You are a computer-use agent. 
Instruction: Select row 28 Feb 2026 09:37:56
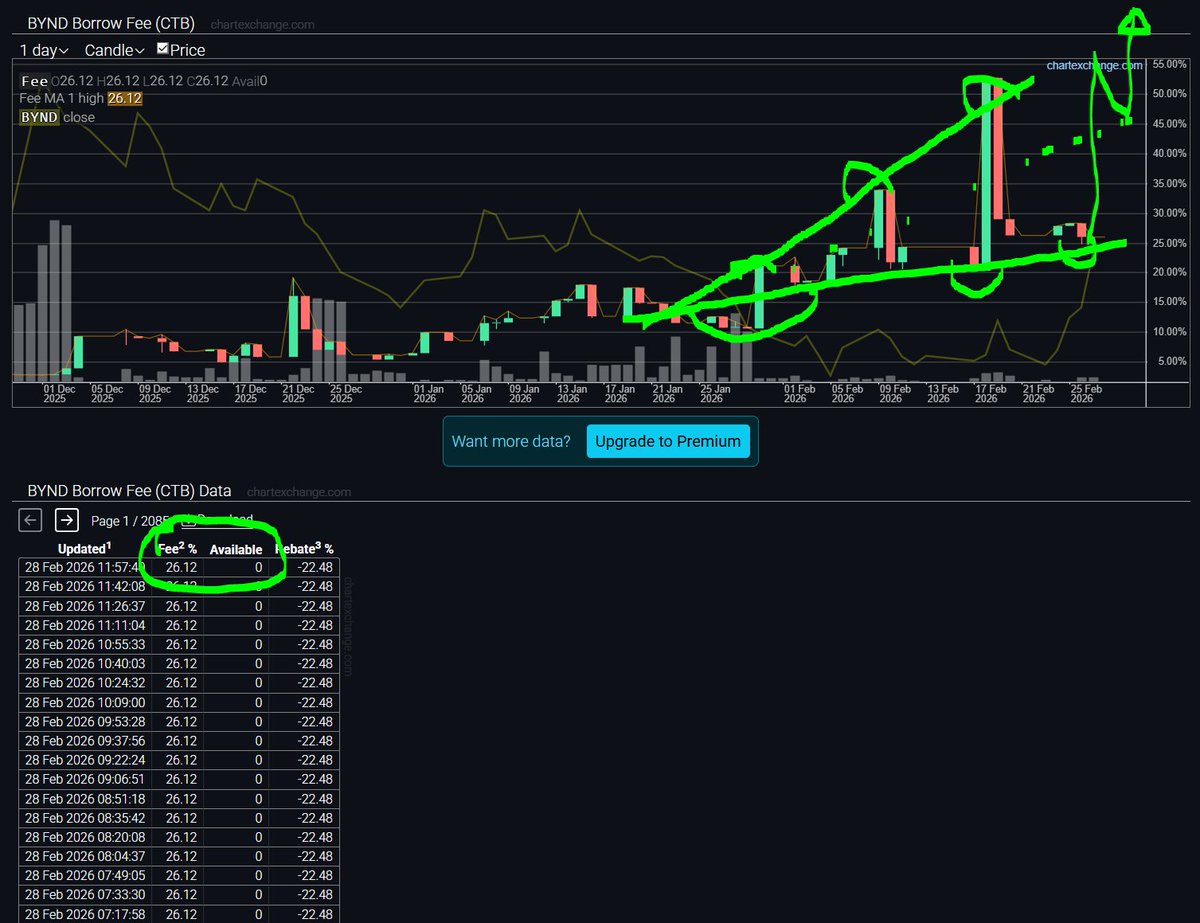point(179,740)
